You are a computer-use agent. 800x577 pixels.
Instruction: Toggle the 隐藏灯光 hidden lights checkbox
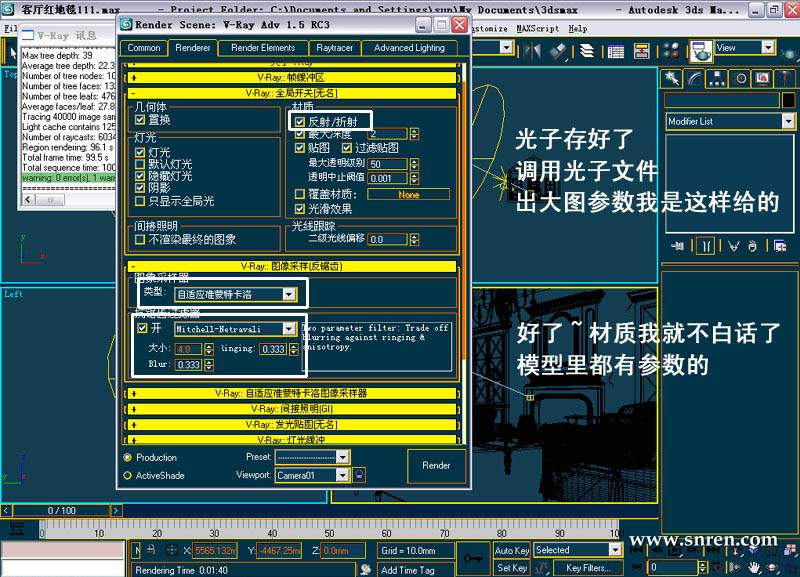pyautogui.click(x=140, y=175)
